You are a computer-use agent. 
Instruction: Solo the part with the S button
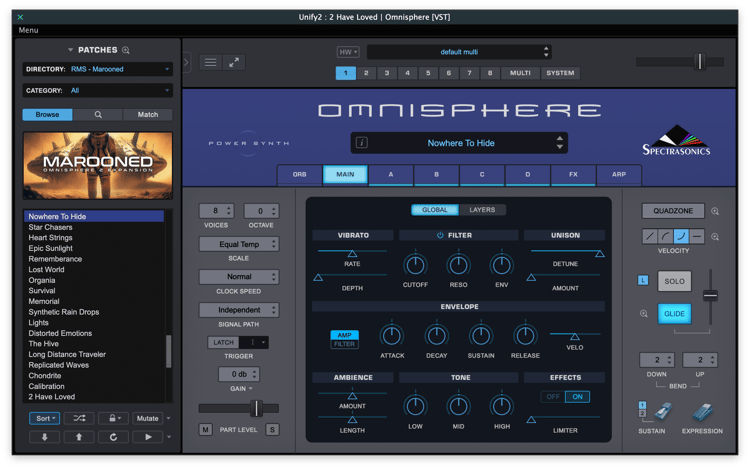(272, 429)
